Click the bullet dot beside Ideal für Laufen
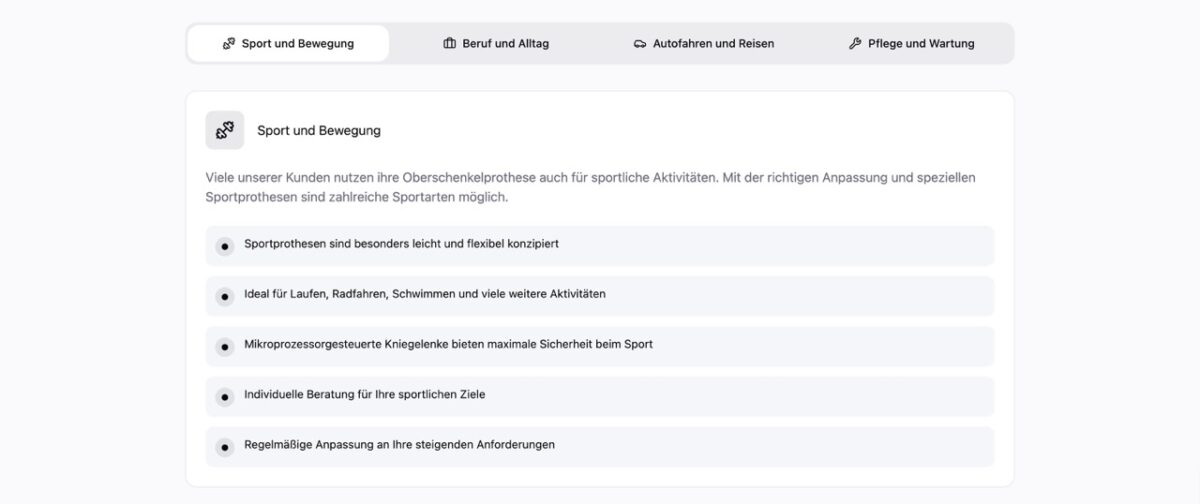This screenshot has width=1200, height=504. tap(225, 297)
